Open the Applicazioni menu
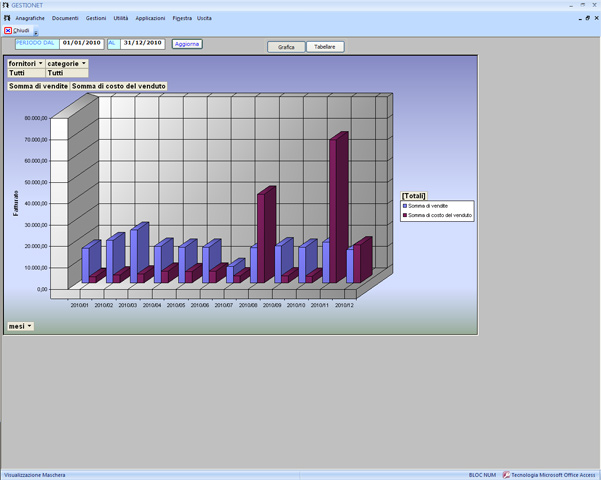 tap(150, 18)
